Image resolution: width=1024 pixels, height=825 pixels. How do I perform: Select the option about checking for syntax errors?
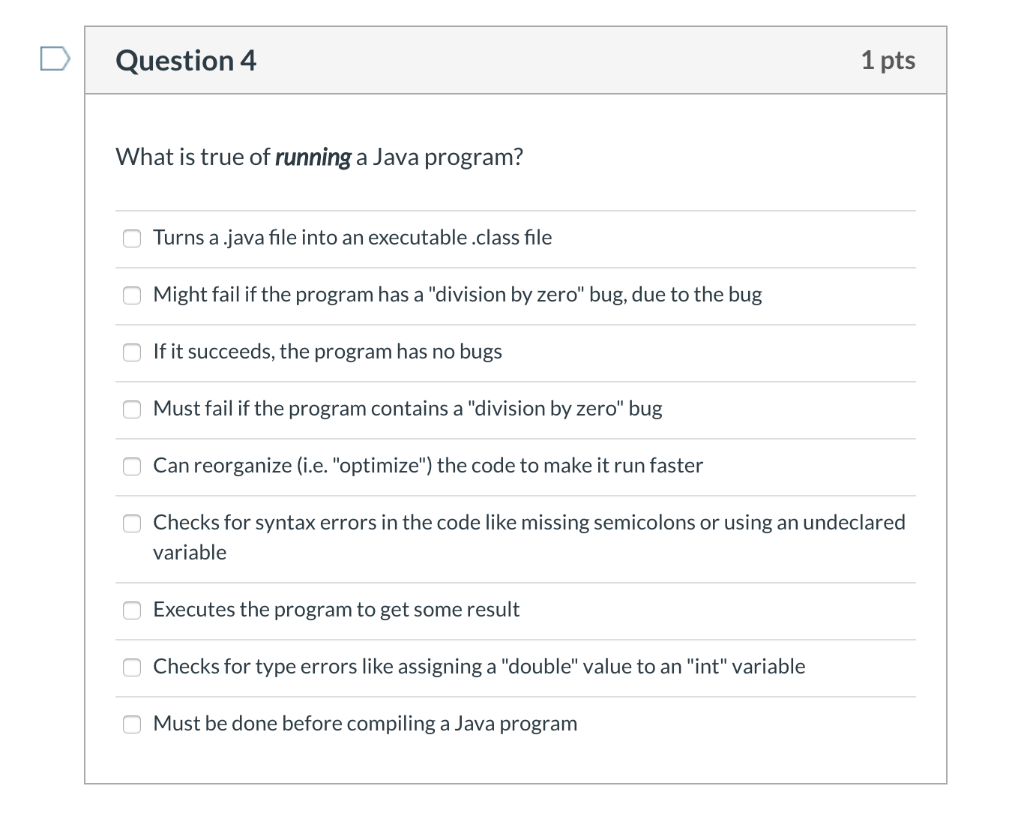pyautogui.click(x=131, y=523)
